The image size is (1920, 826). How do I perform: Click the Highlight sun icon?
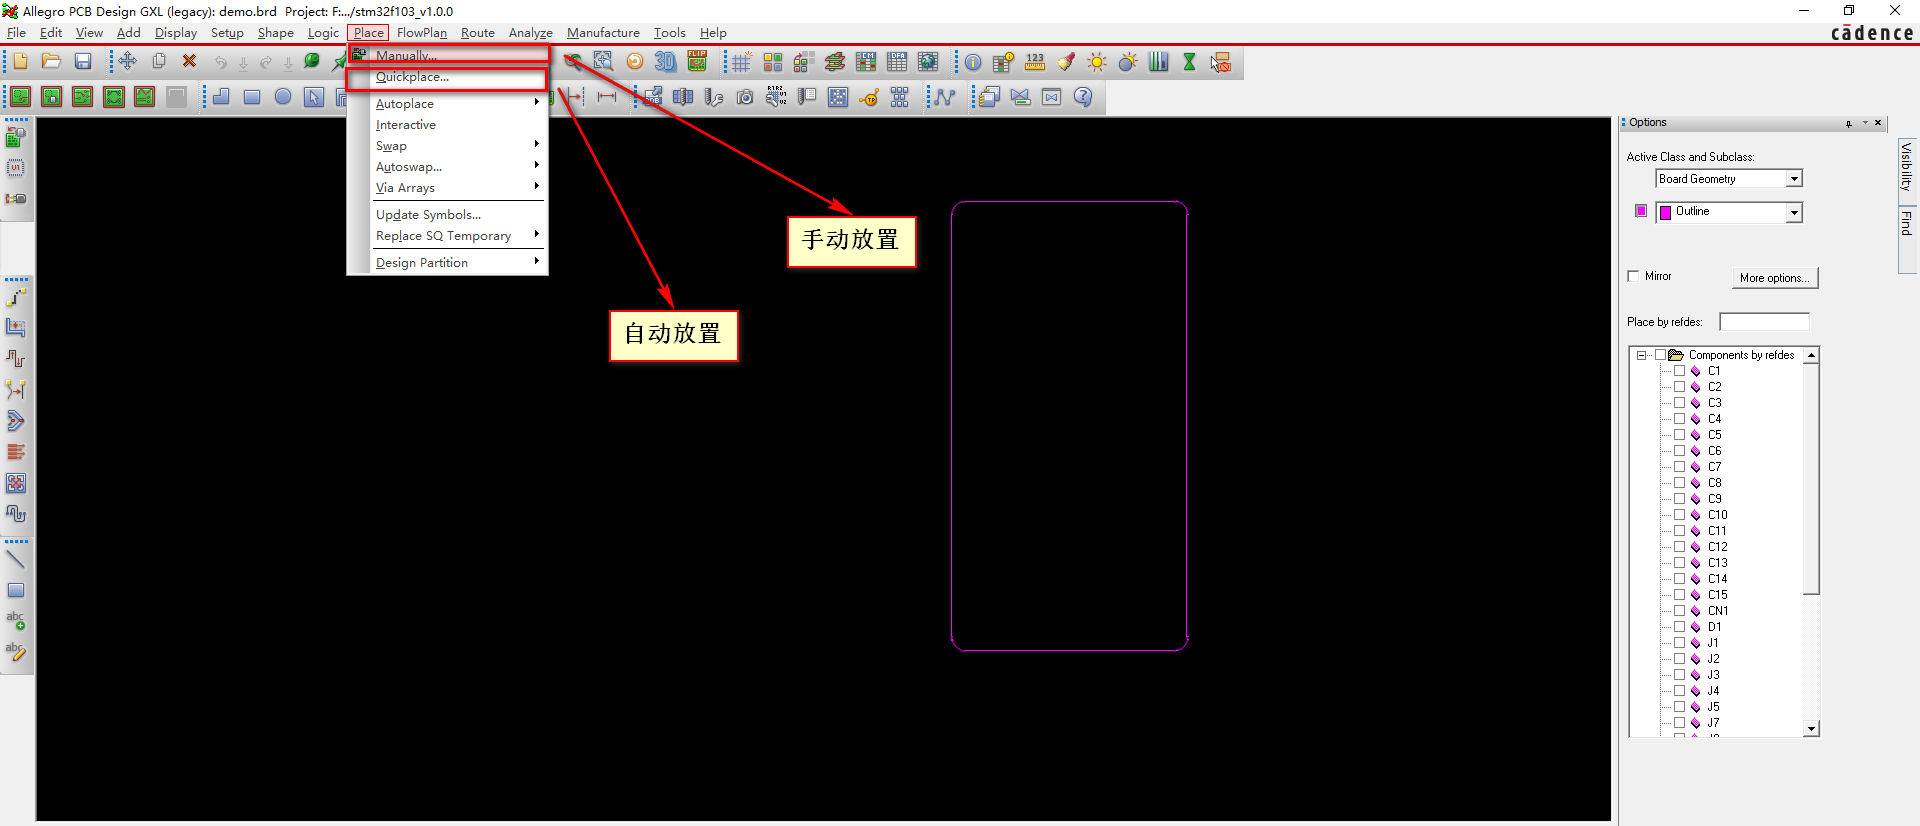[x=1097, y=63]
